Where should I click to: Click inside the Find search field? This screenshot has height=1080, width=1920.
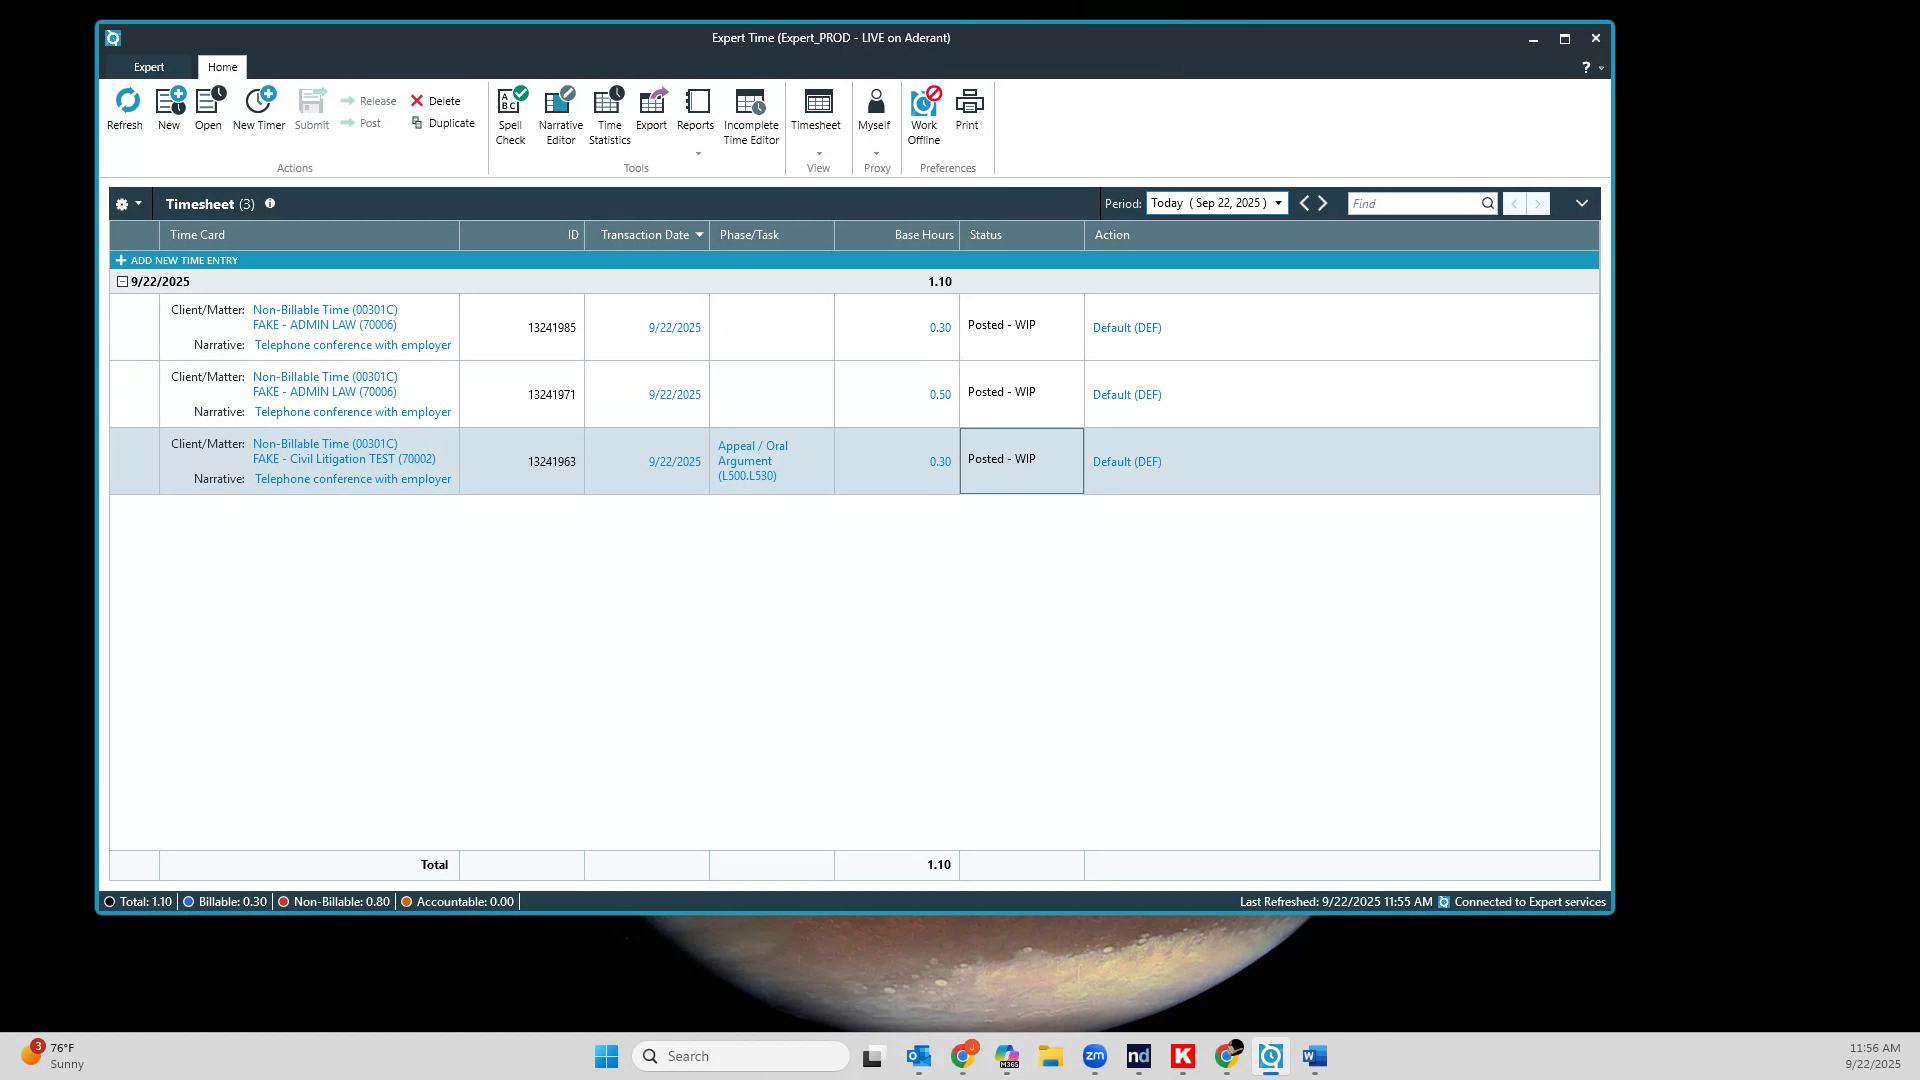(1415, 203)
